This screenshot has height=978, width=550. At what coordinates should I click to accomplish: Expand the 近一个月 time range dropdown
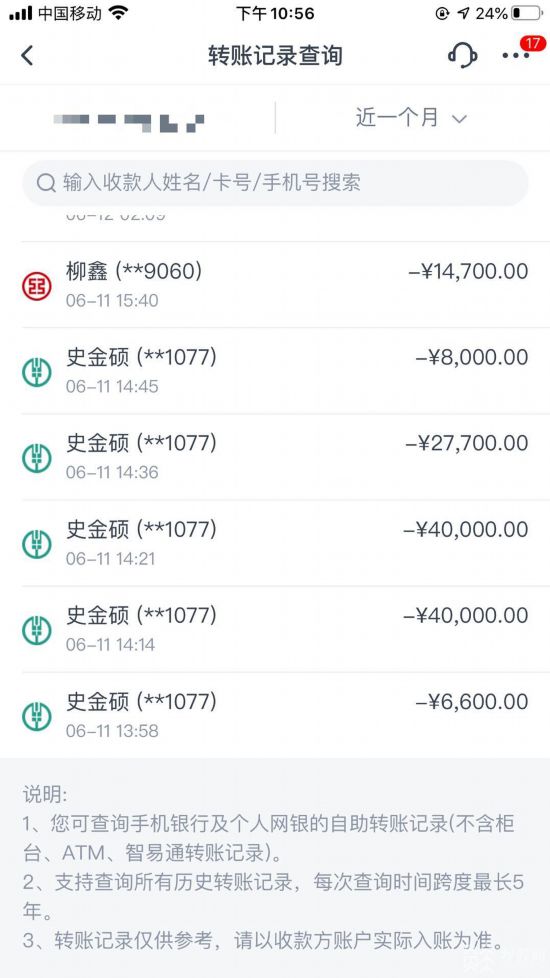click(x=411, y=118)
